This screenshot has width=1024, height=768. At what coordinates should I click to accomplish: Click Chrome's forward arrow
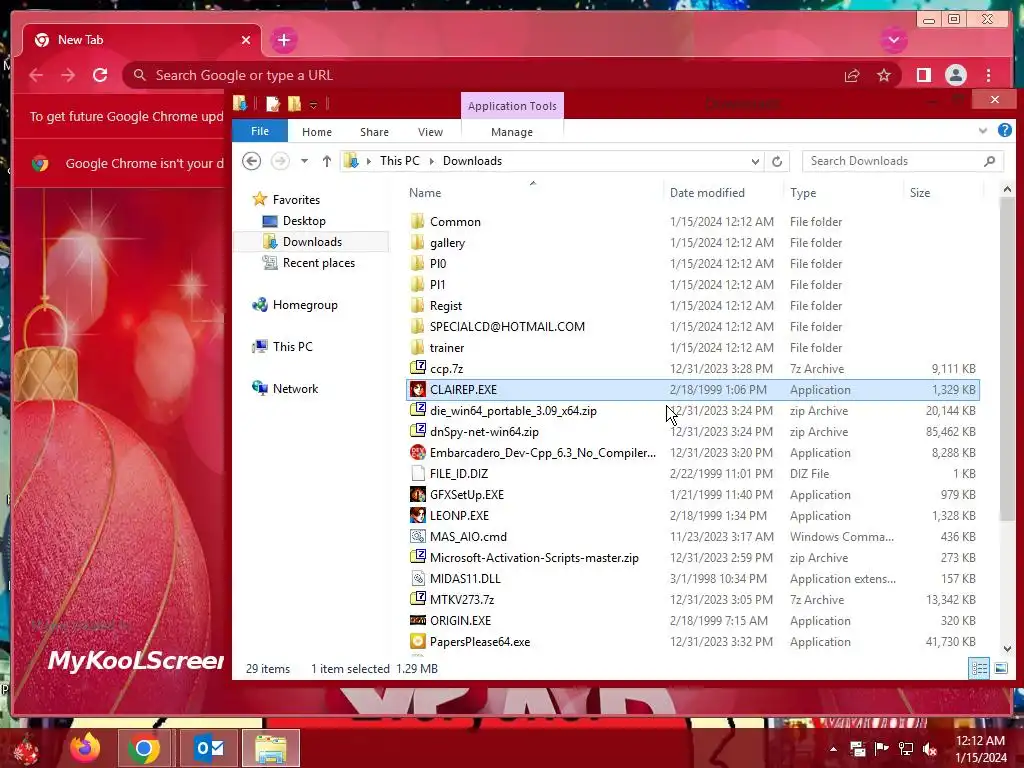[68, 75]
